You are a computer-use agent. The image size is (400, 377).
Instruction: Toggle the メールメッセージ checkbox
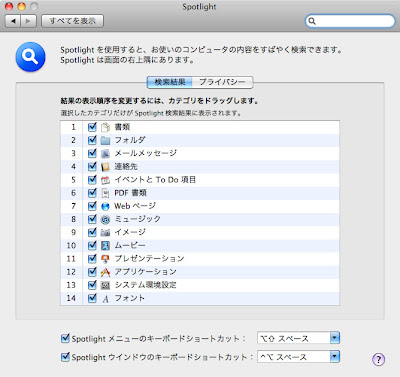(92, 153)
